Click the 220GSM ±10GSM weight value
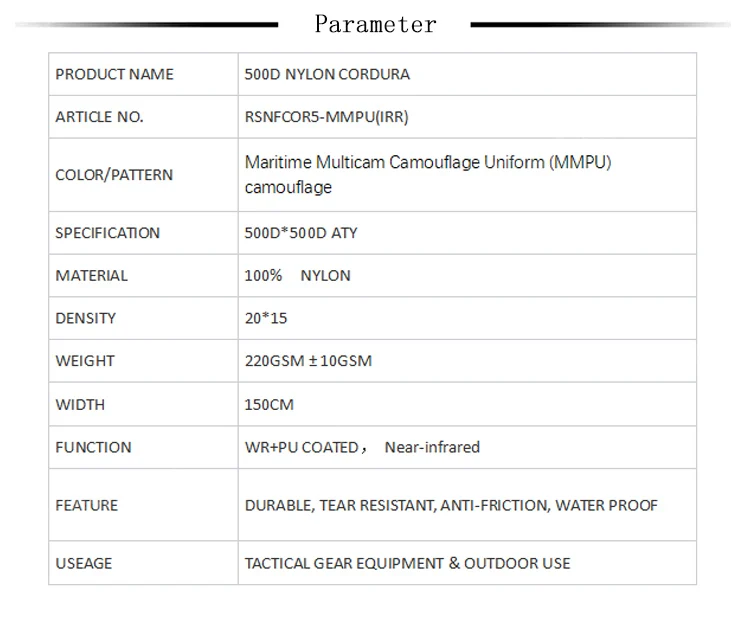The image size is (750, 624). (x=308, y=361)
